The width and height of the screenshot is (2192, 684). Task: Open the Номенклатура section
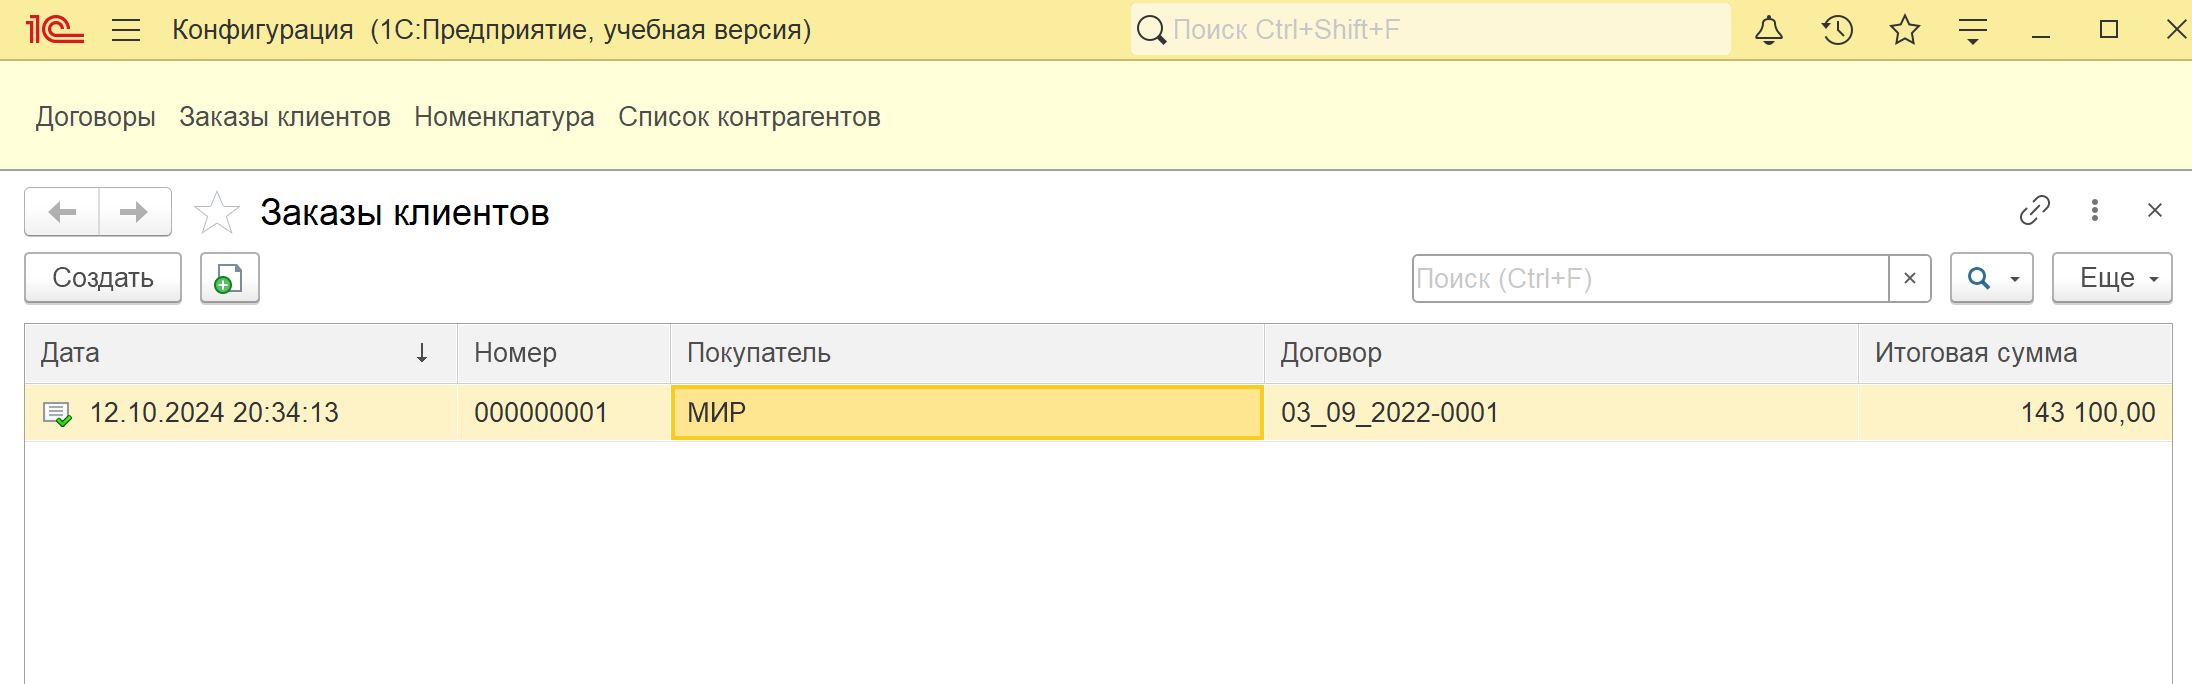(x=504, y=117)
